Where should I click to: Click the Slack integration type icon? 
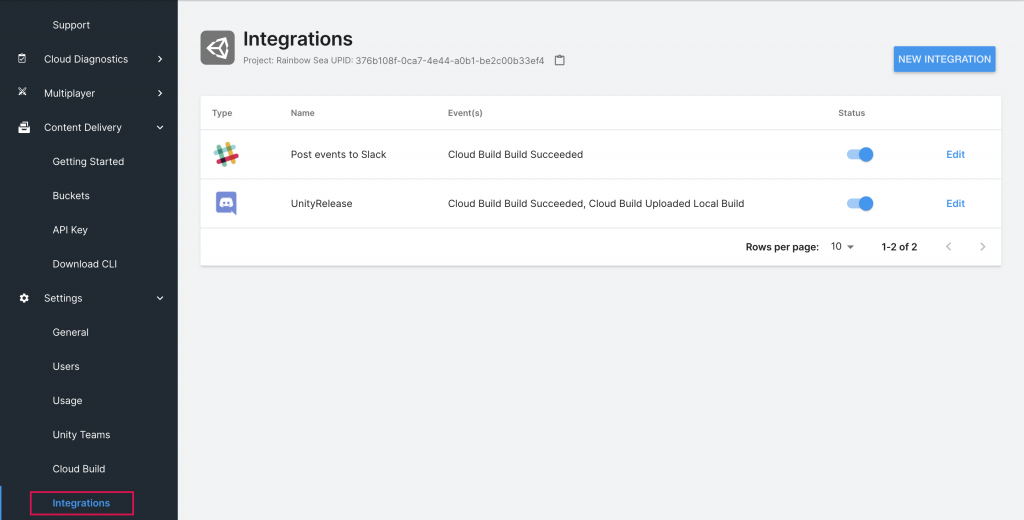(226, 155)
